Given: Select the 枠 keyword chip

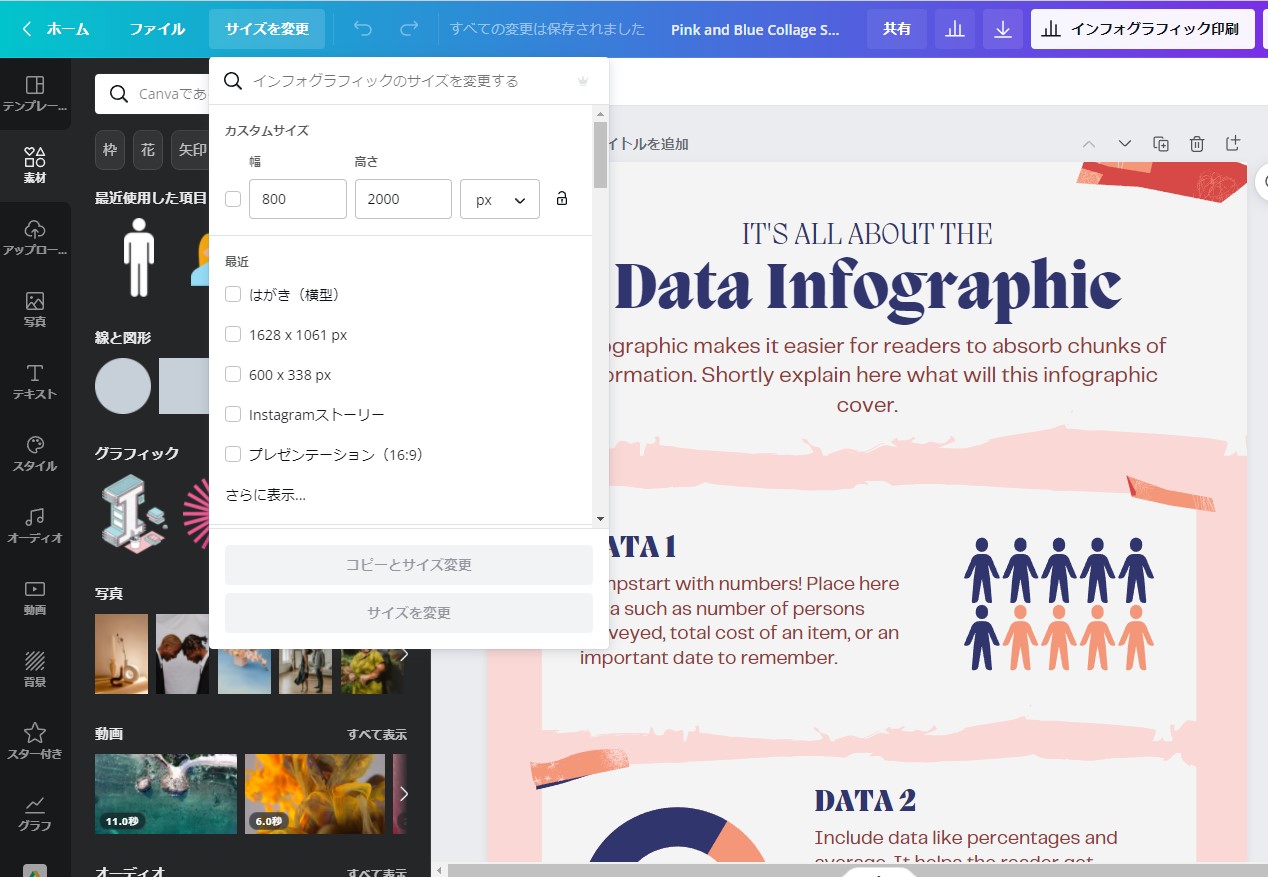Looking at the screenshot, I should click(x=110, y=150).
